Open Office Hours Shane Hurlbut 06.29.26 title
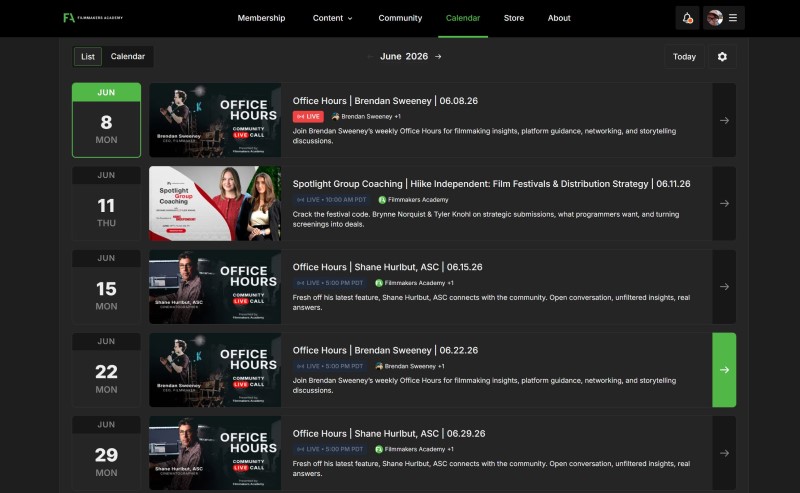800x493 pixels. point(389,433)
